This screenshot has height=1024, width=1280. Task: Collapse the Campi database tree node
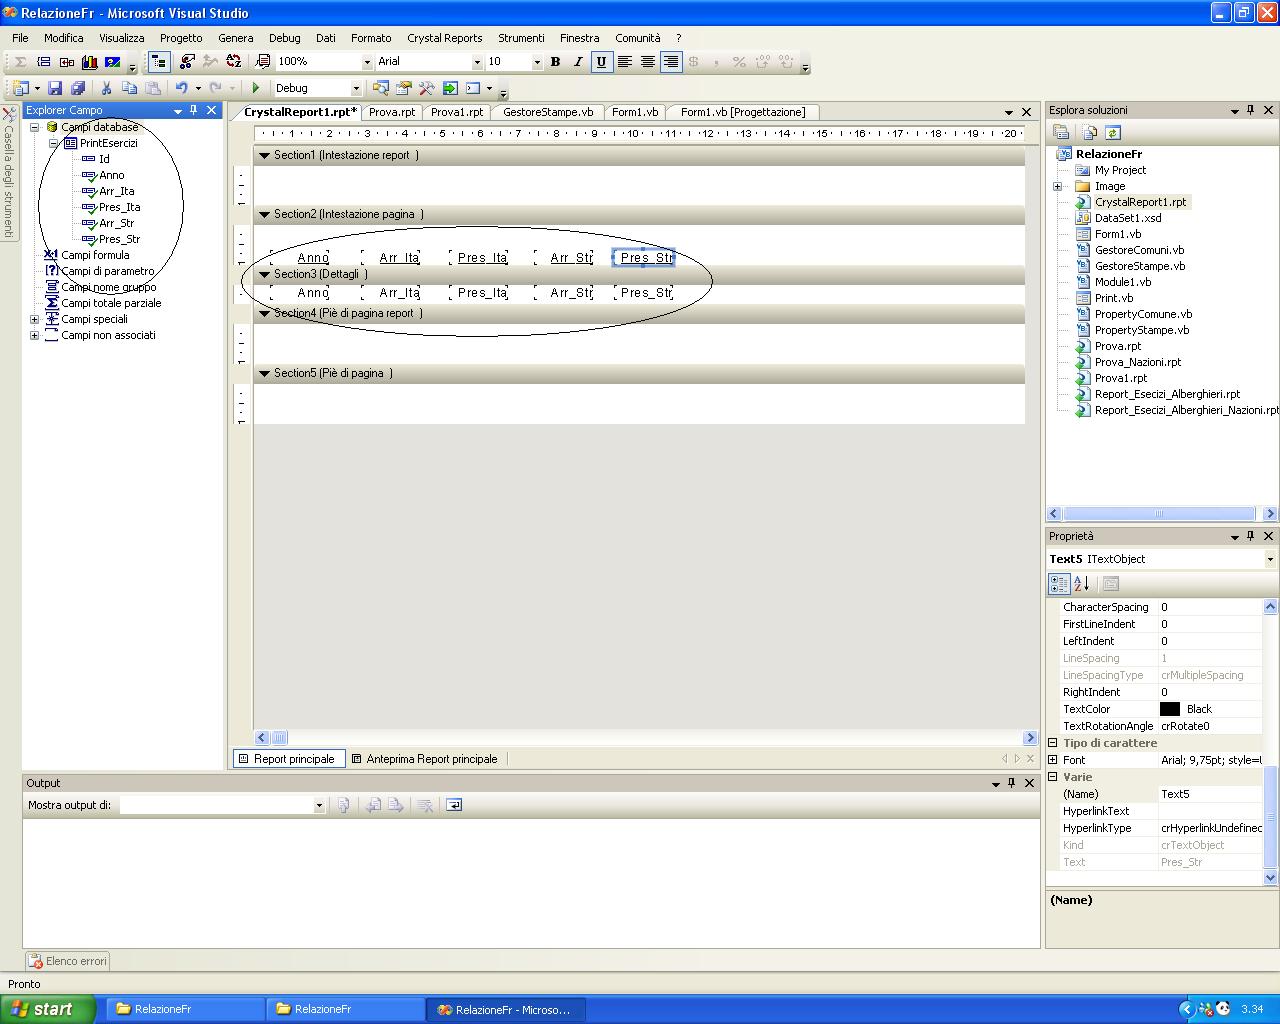point(34,127)
